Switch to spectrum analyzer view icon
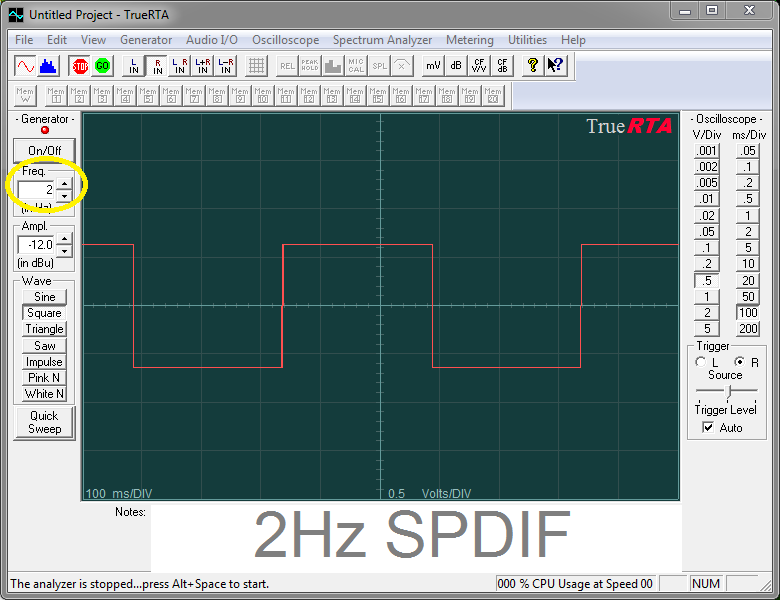The height and width of the screenshot is (600, 780). 48,66
